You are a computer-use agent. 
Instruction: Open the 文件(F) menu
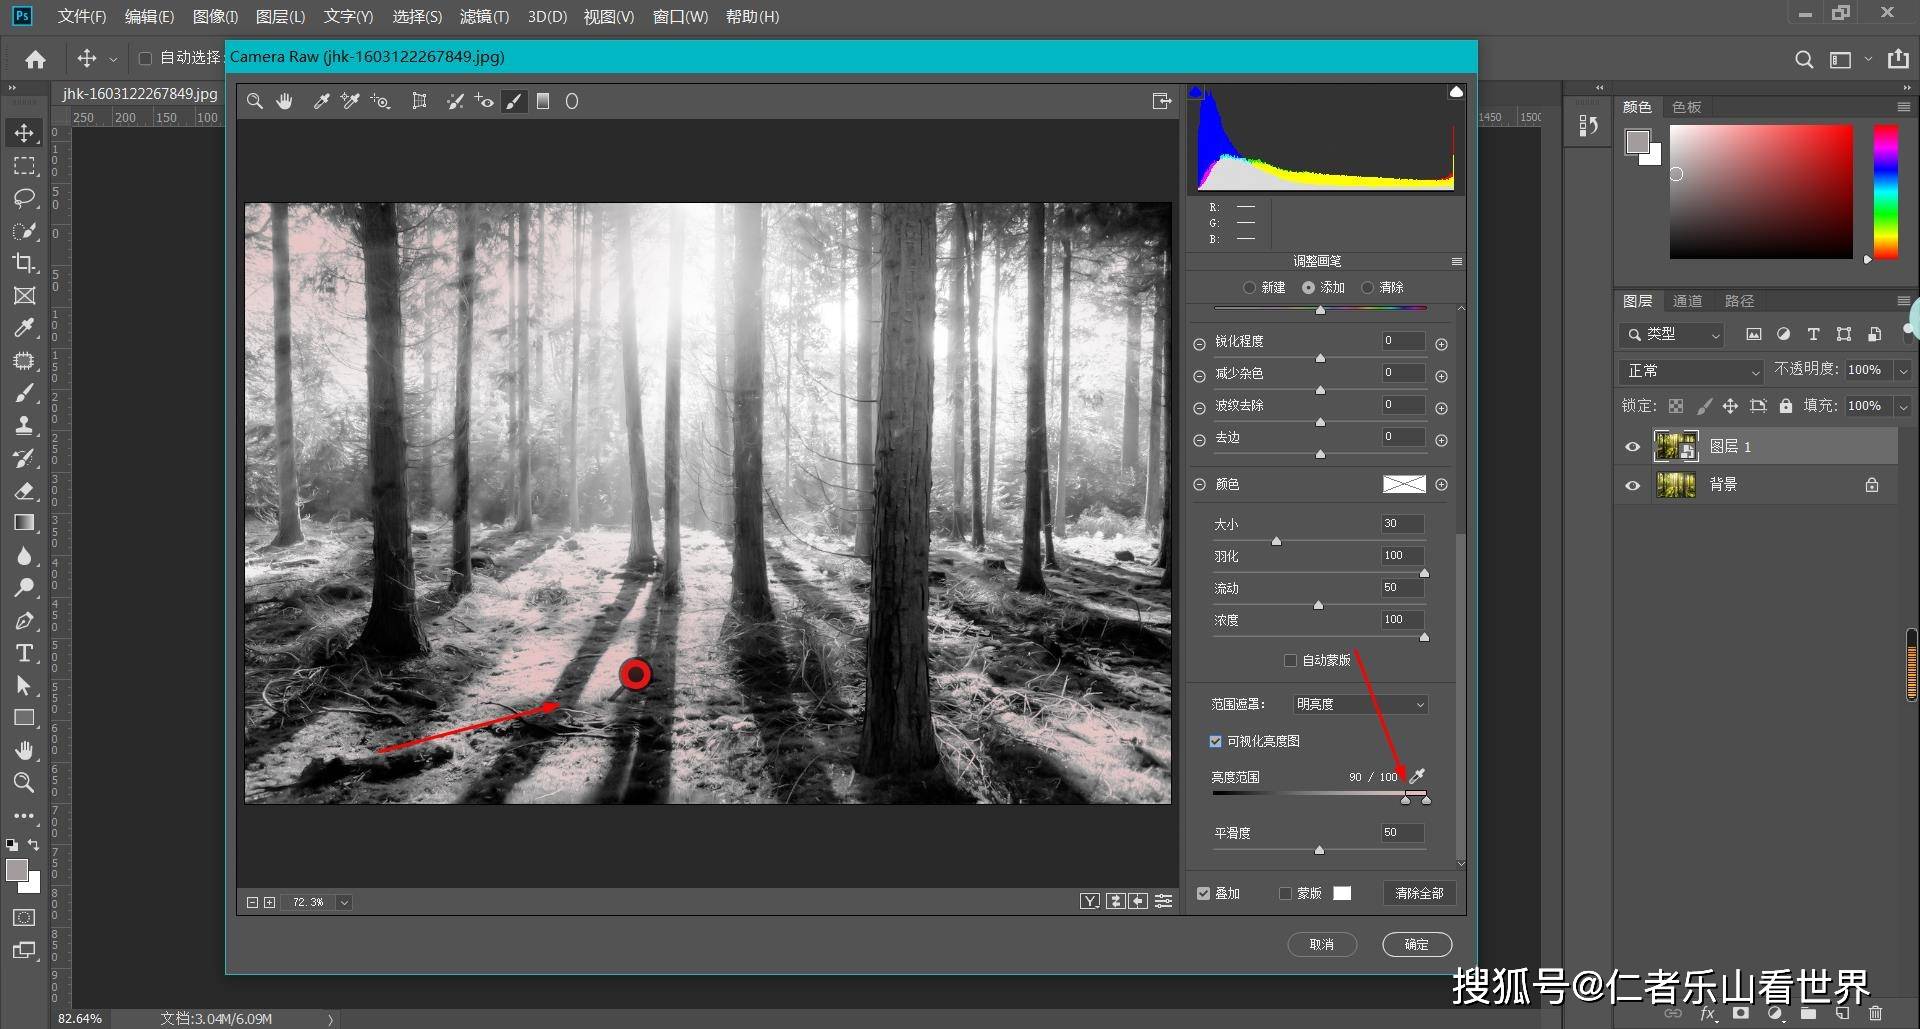[82, 17]
